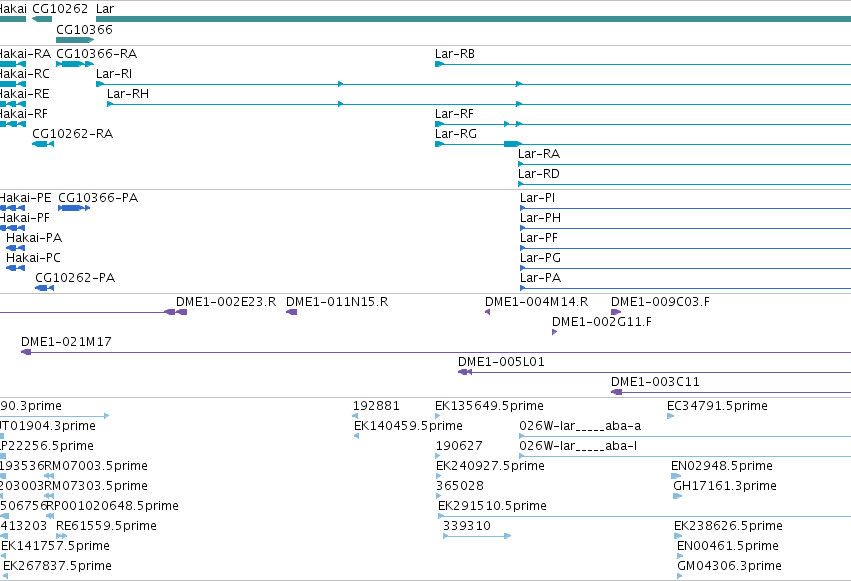
Task: Select the Hakai-PA protein label
Action: 34,238
